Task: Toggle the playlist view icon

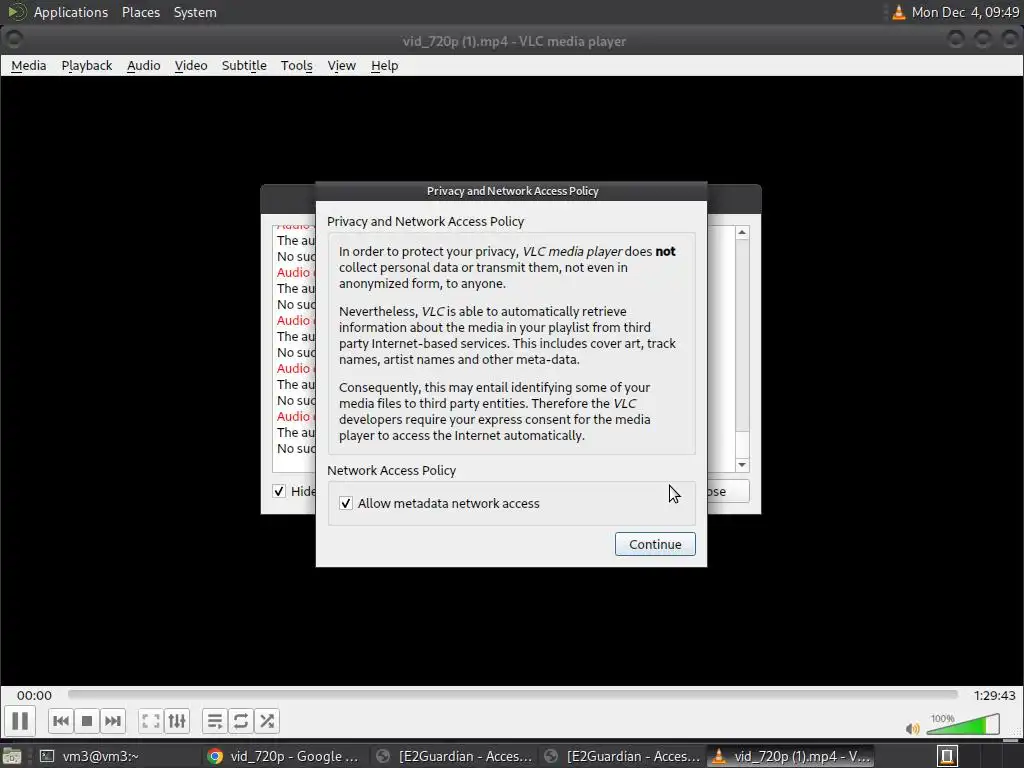Action: [x=214, y=721]
